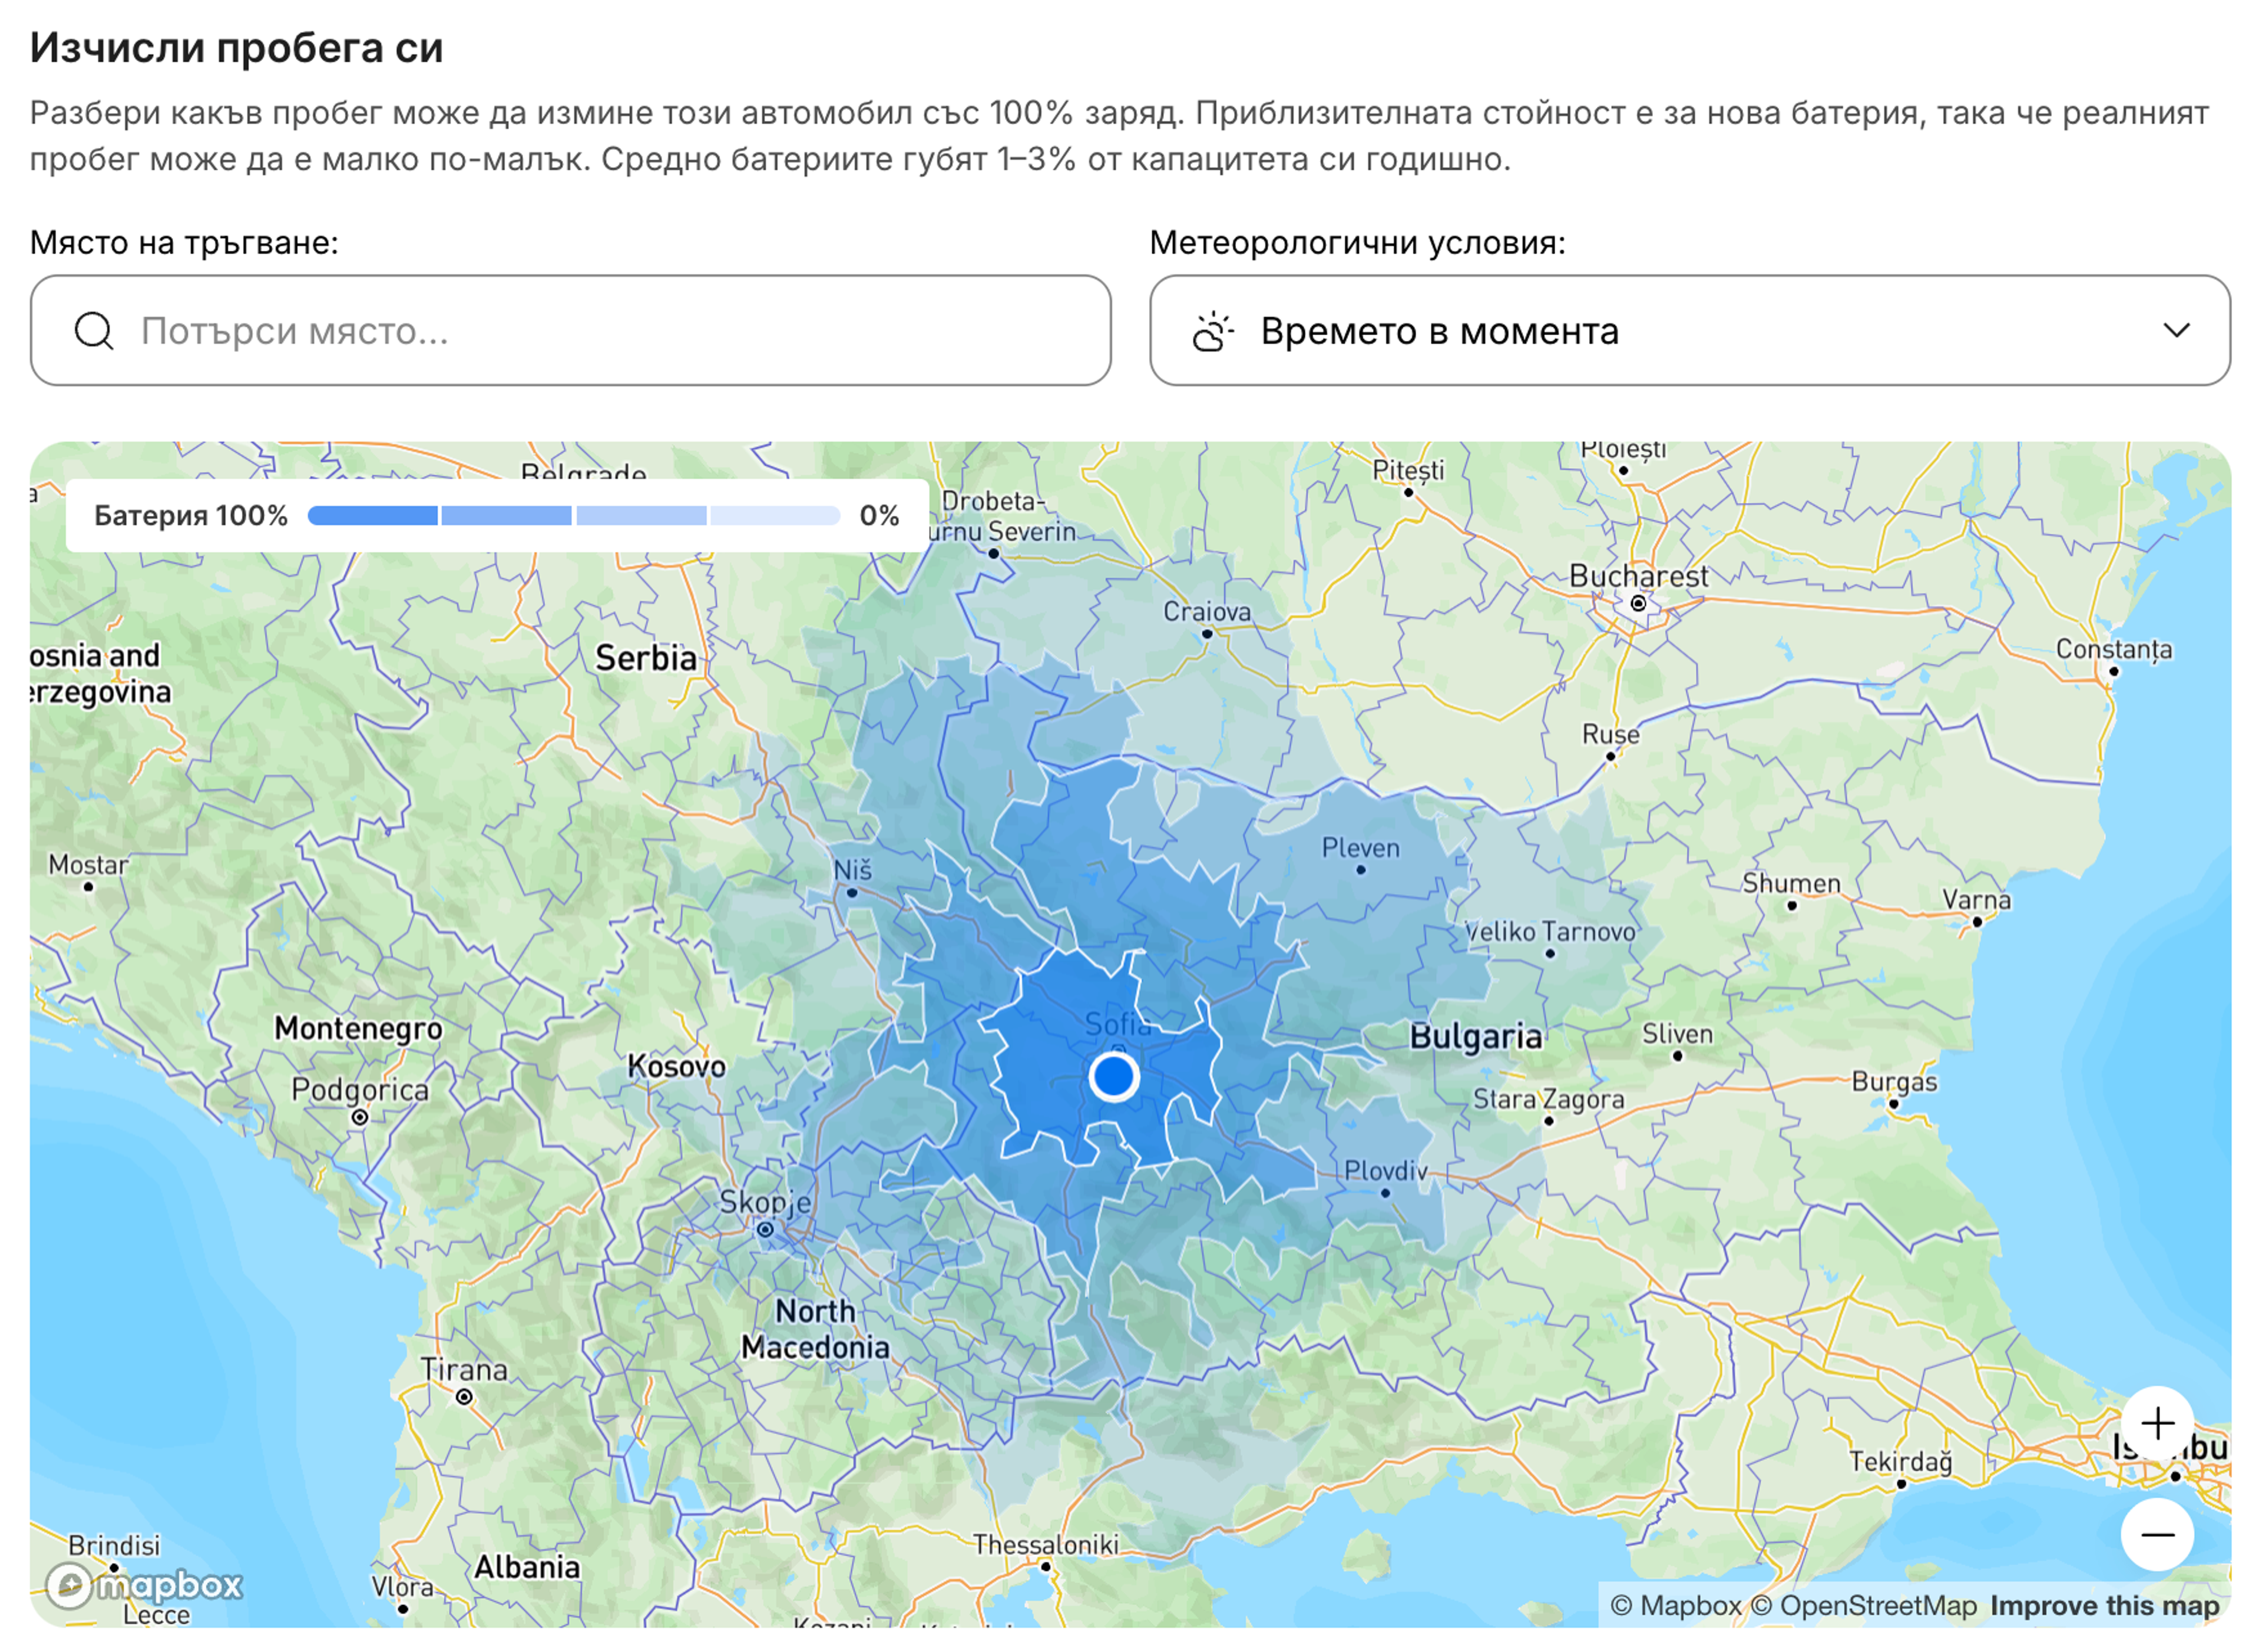The image size is (2262, 1652).
Task: Click the 'Albania' country label
Action: click(527, 1567)
